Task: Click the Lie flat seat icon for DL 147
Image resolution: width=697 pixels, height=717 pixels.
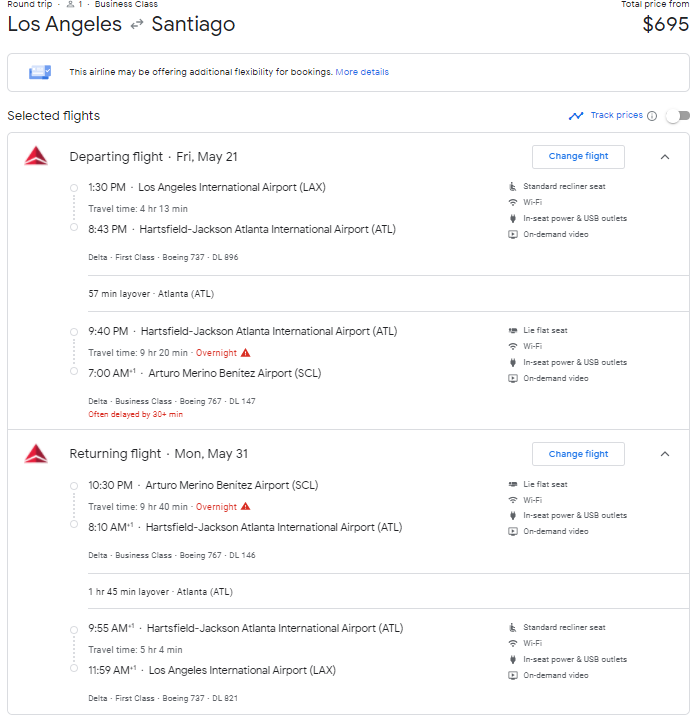Action: 513,330
